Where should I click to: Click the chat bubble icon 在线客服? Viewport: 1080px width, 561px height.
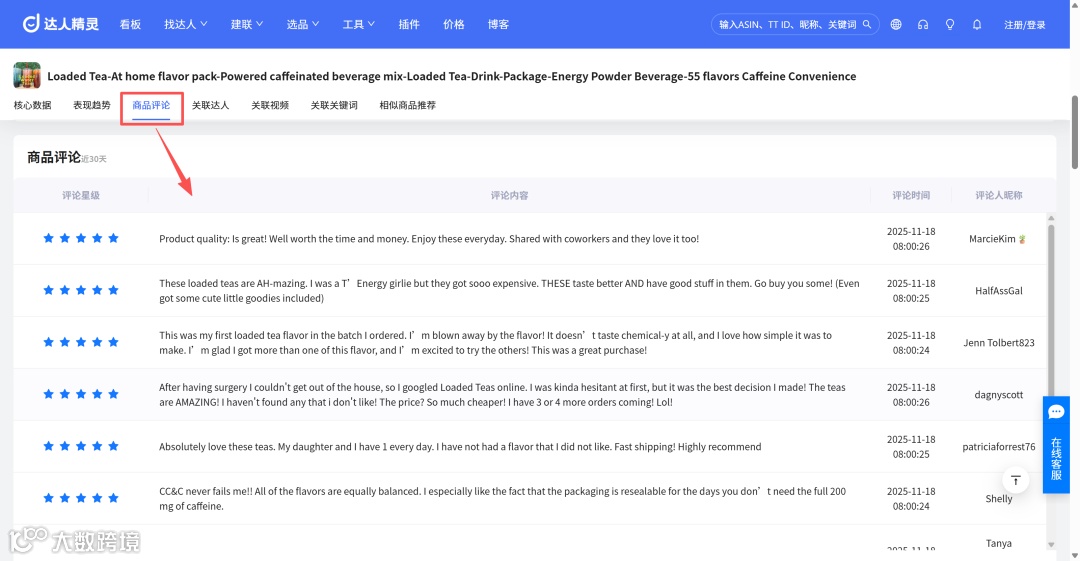pyautogui.click(x=1056, y=412)
